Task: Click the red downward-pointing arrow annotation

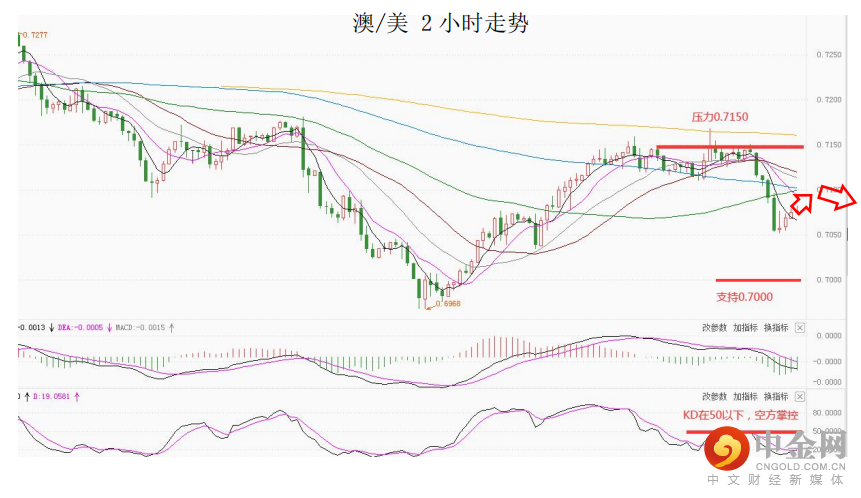Action: (838, 197)
